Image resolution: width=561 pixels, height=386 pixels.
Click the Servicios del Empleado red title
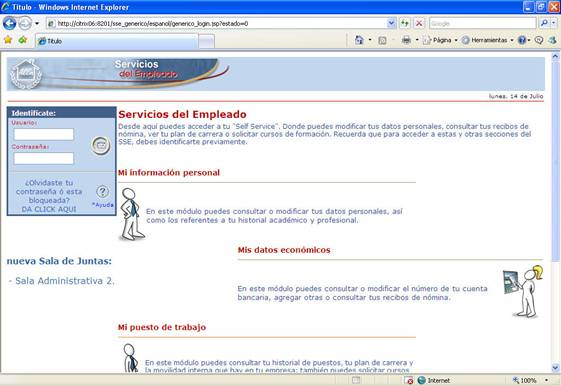182,114
